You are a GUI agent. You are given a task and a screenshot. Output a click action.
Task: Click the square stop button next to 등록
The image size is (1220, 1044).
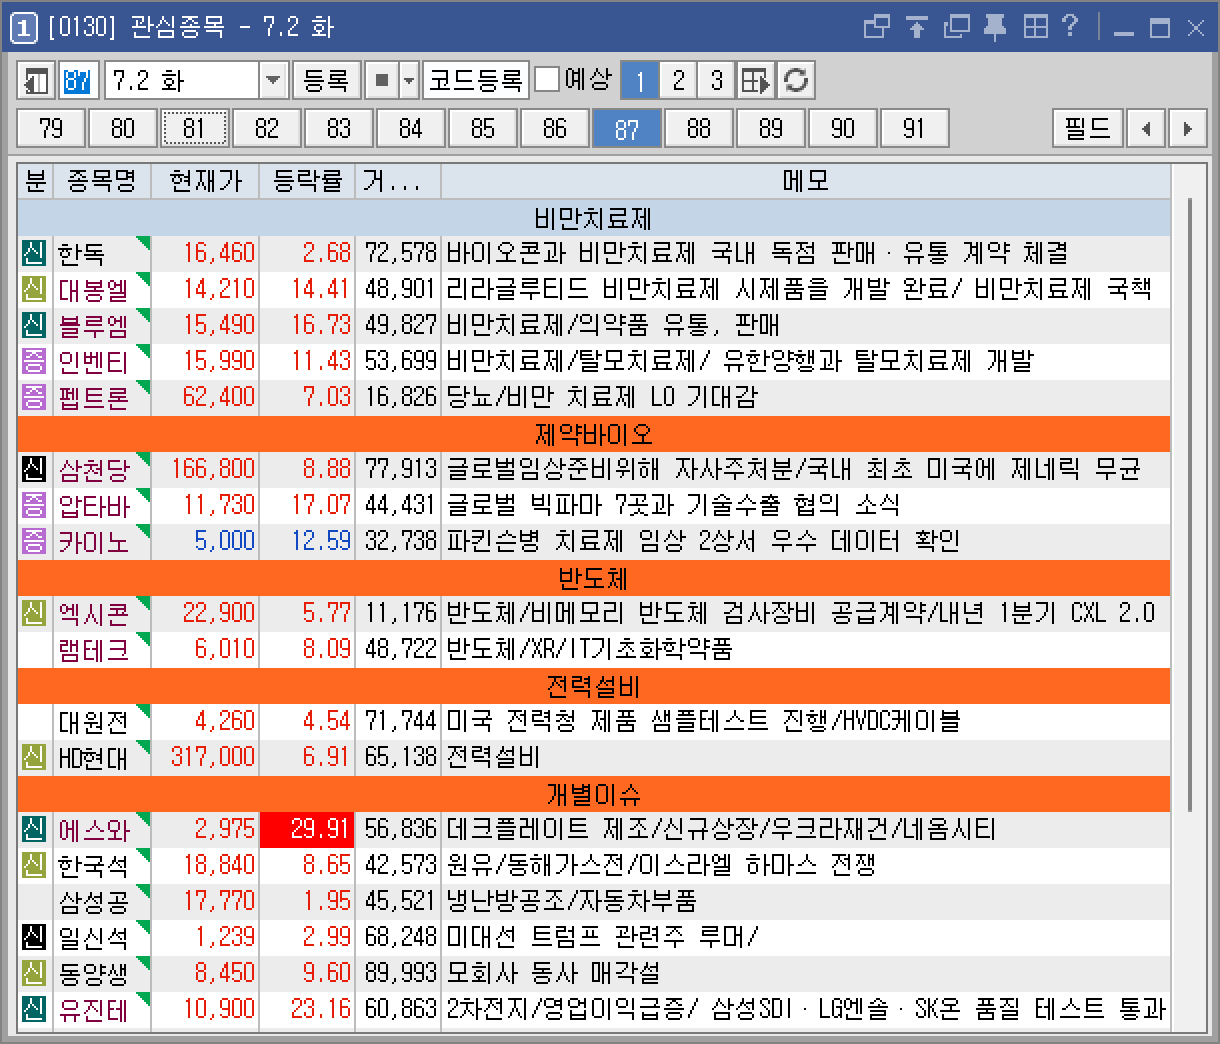pyautogui.click(x=381, y=80)
